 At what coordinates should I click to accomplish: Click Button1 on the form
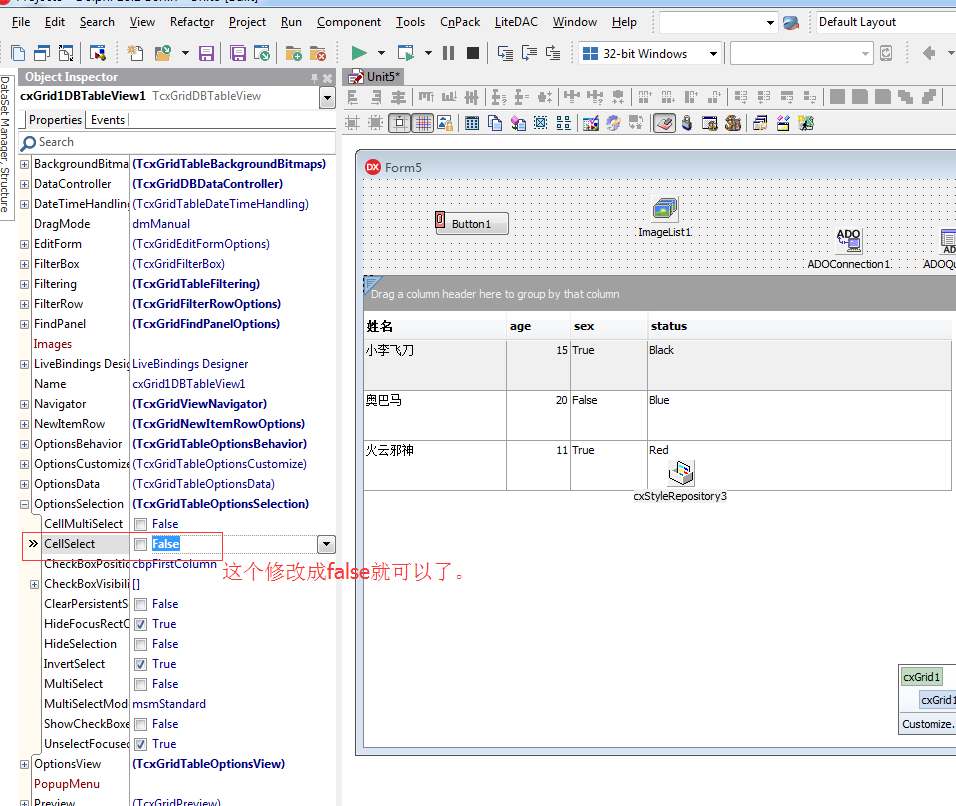point(472,224)
